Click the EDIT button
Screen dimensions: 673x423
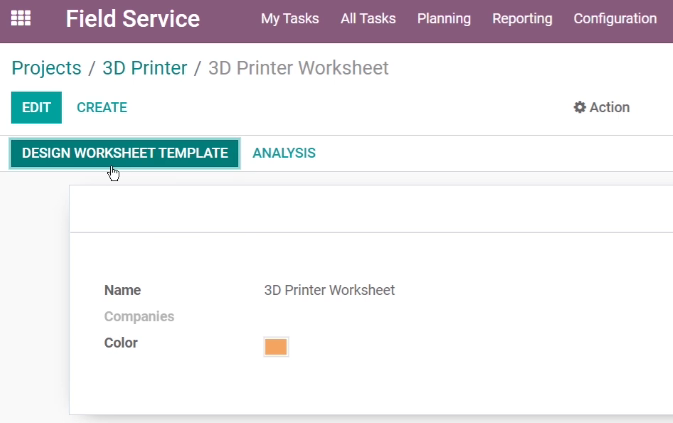click(x=36, y=107)
